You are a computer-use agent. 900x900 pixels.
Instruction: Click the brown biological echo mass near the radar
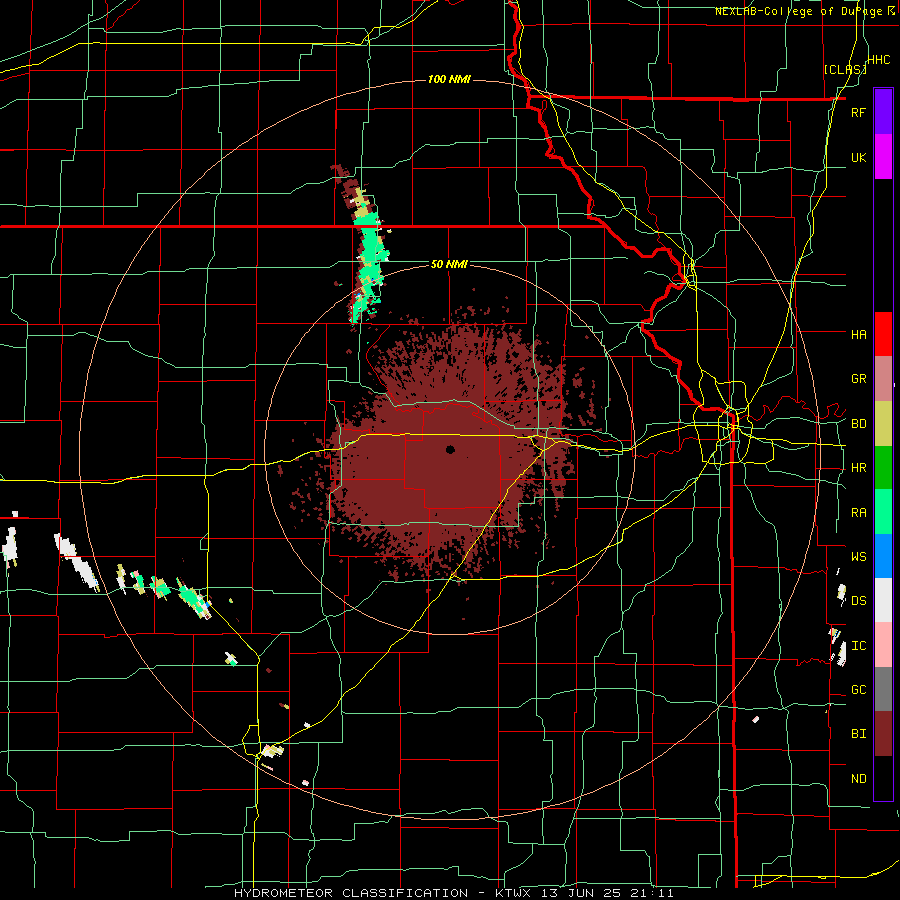point(448,459)
